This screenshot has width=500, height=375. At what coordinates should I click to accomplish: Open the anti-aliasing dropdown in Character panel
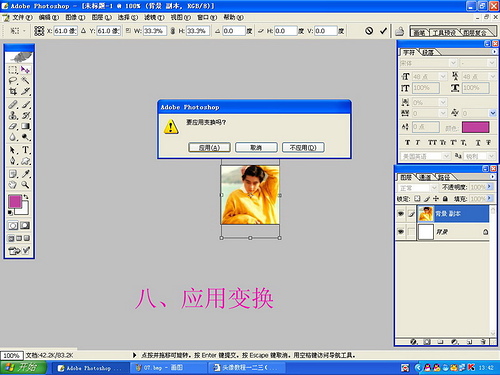491,156
